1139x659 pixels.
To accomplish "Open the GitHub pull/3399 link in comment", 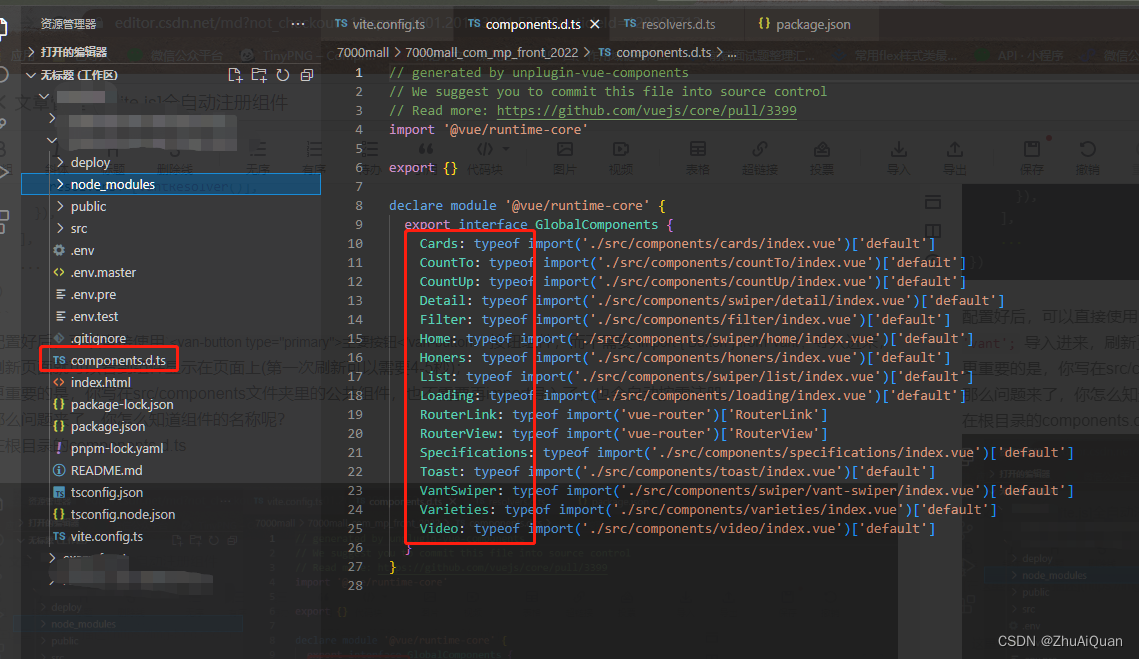I will pos(646,111).
